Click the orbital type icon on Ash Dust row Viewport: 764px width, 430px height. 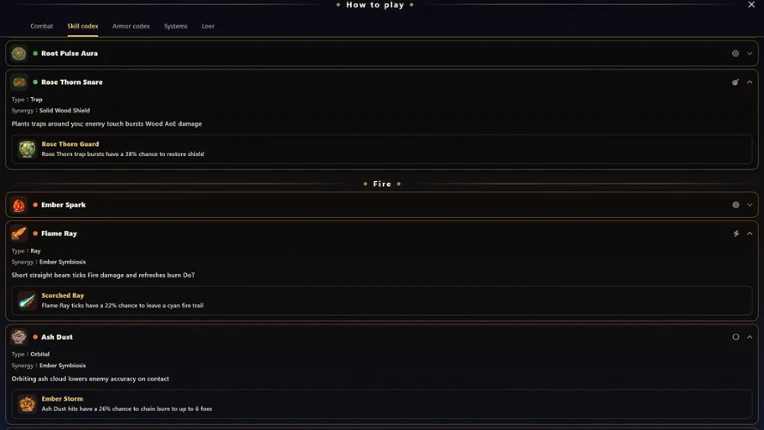(736, 337)
